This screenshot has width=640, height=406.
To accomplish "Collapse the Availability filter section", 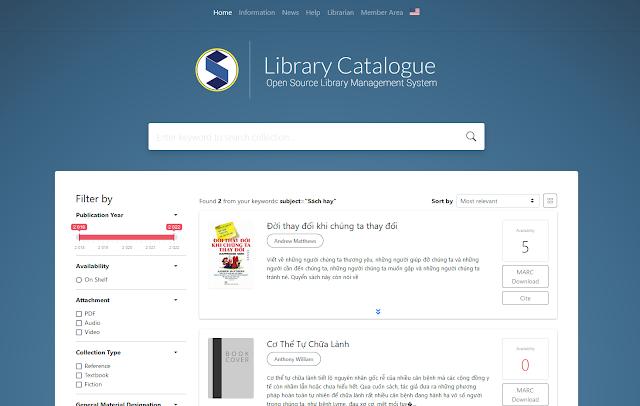I will click(x=176, y=266).
